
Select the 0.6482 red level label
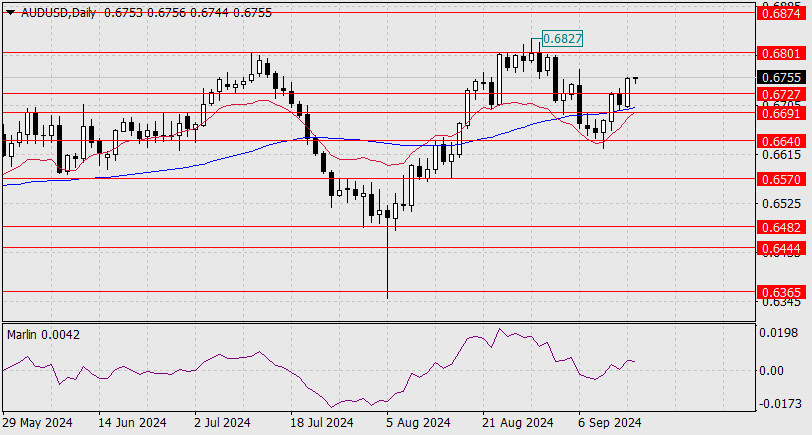[x=782, y=227]
